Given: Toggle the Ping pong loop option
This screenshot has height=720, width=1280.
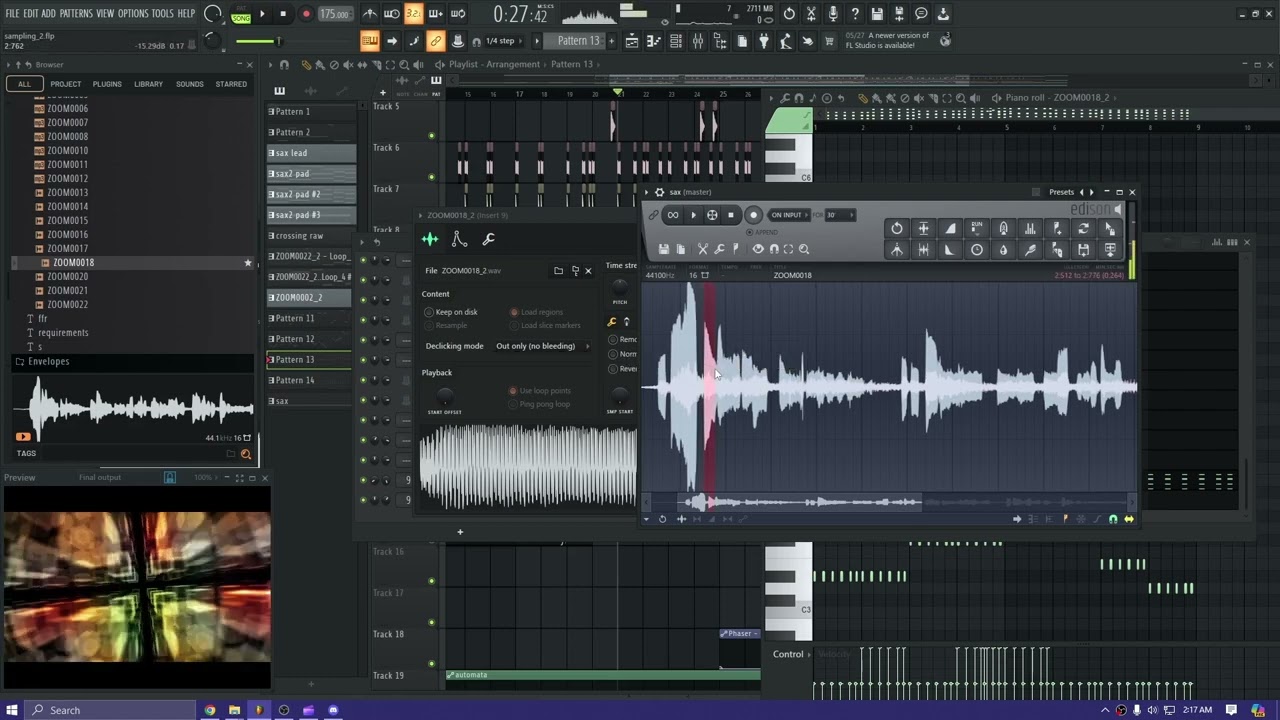Looking at the screenshot, I should click(x=541, y=404).
